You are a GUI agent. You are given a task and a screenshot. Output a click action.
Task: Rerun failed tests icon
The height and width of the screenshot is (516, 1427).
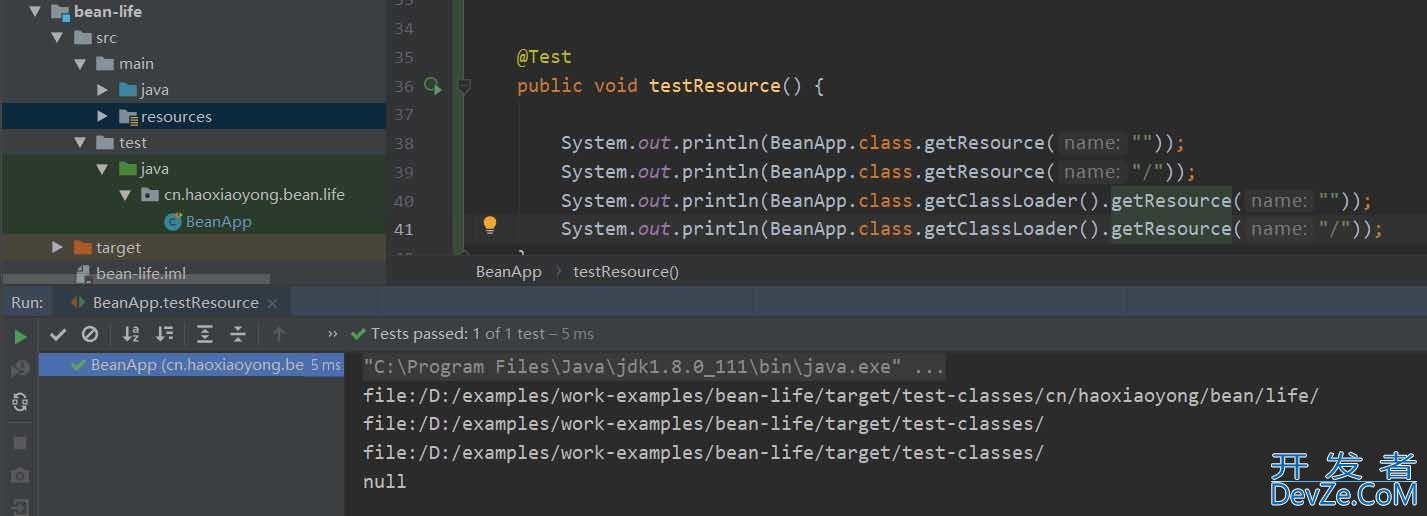[20, 370]
